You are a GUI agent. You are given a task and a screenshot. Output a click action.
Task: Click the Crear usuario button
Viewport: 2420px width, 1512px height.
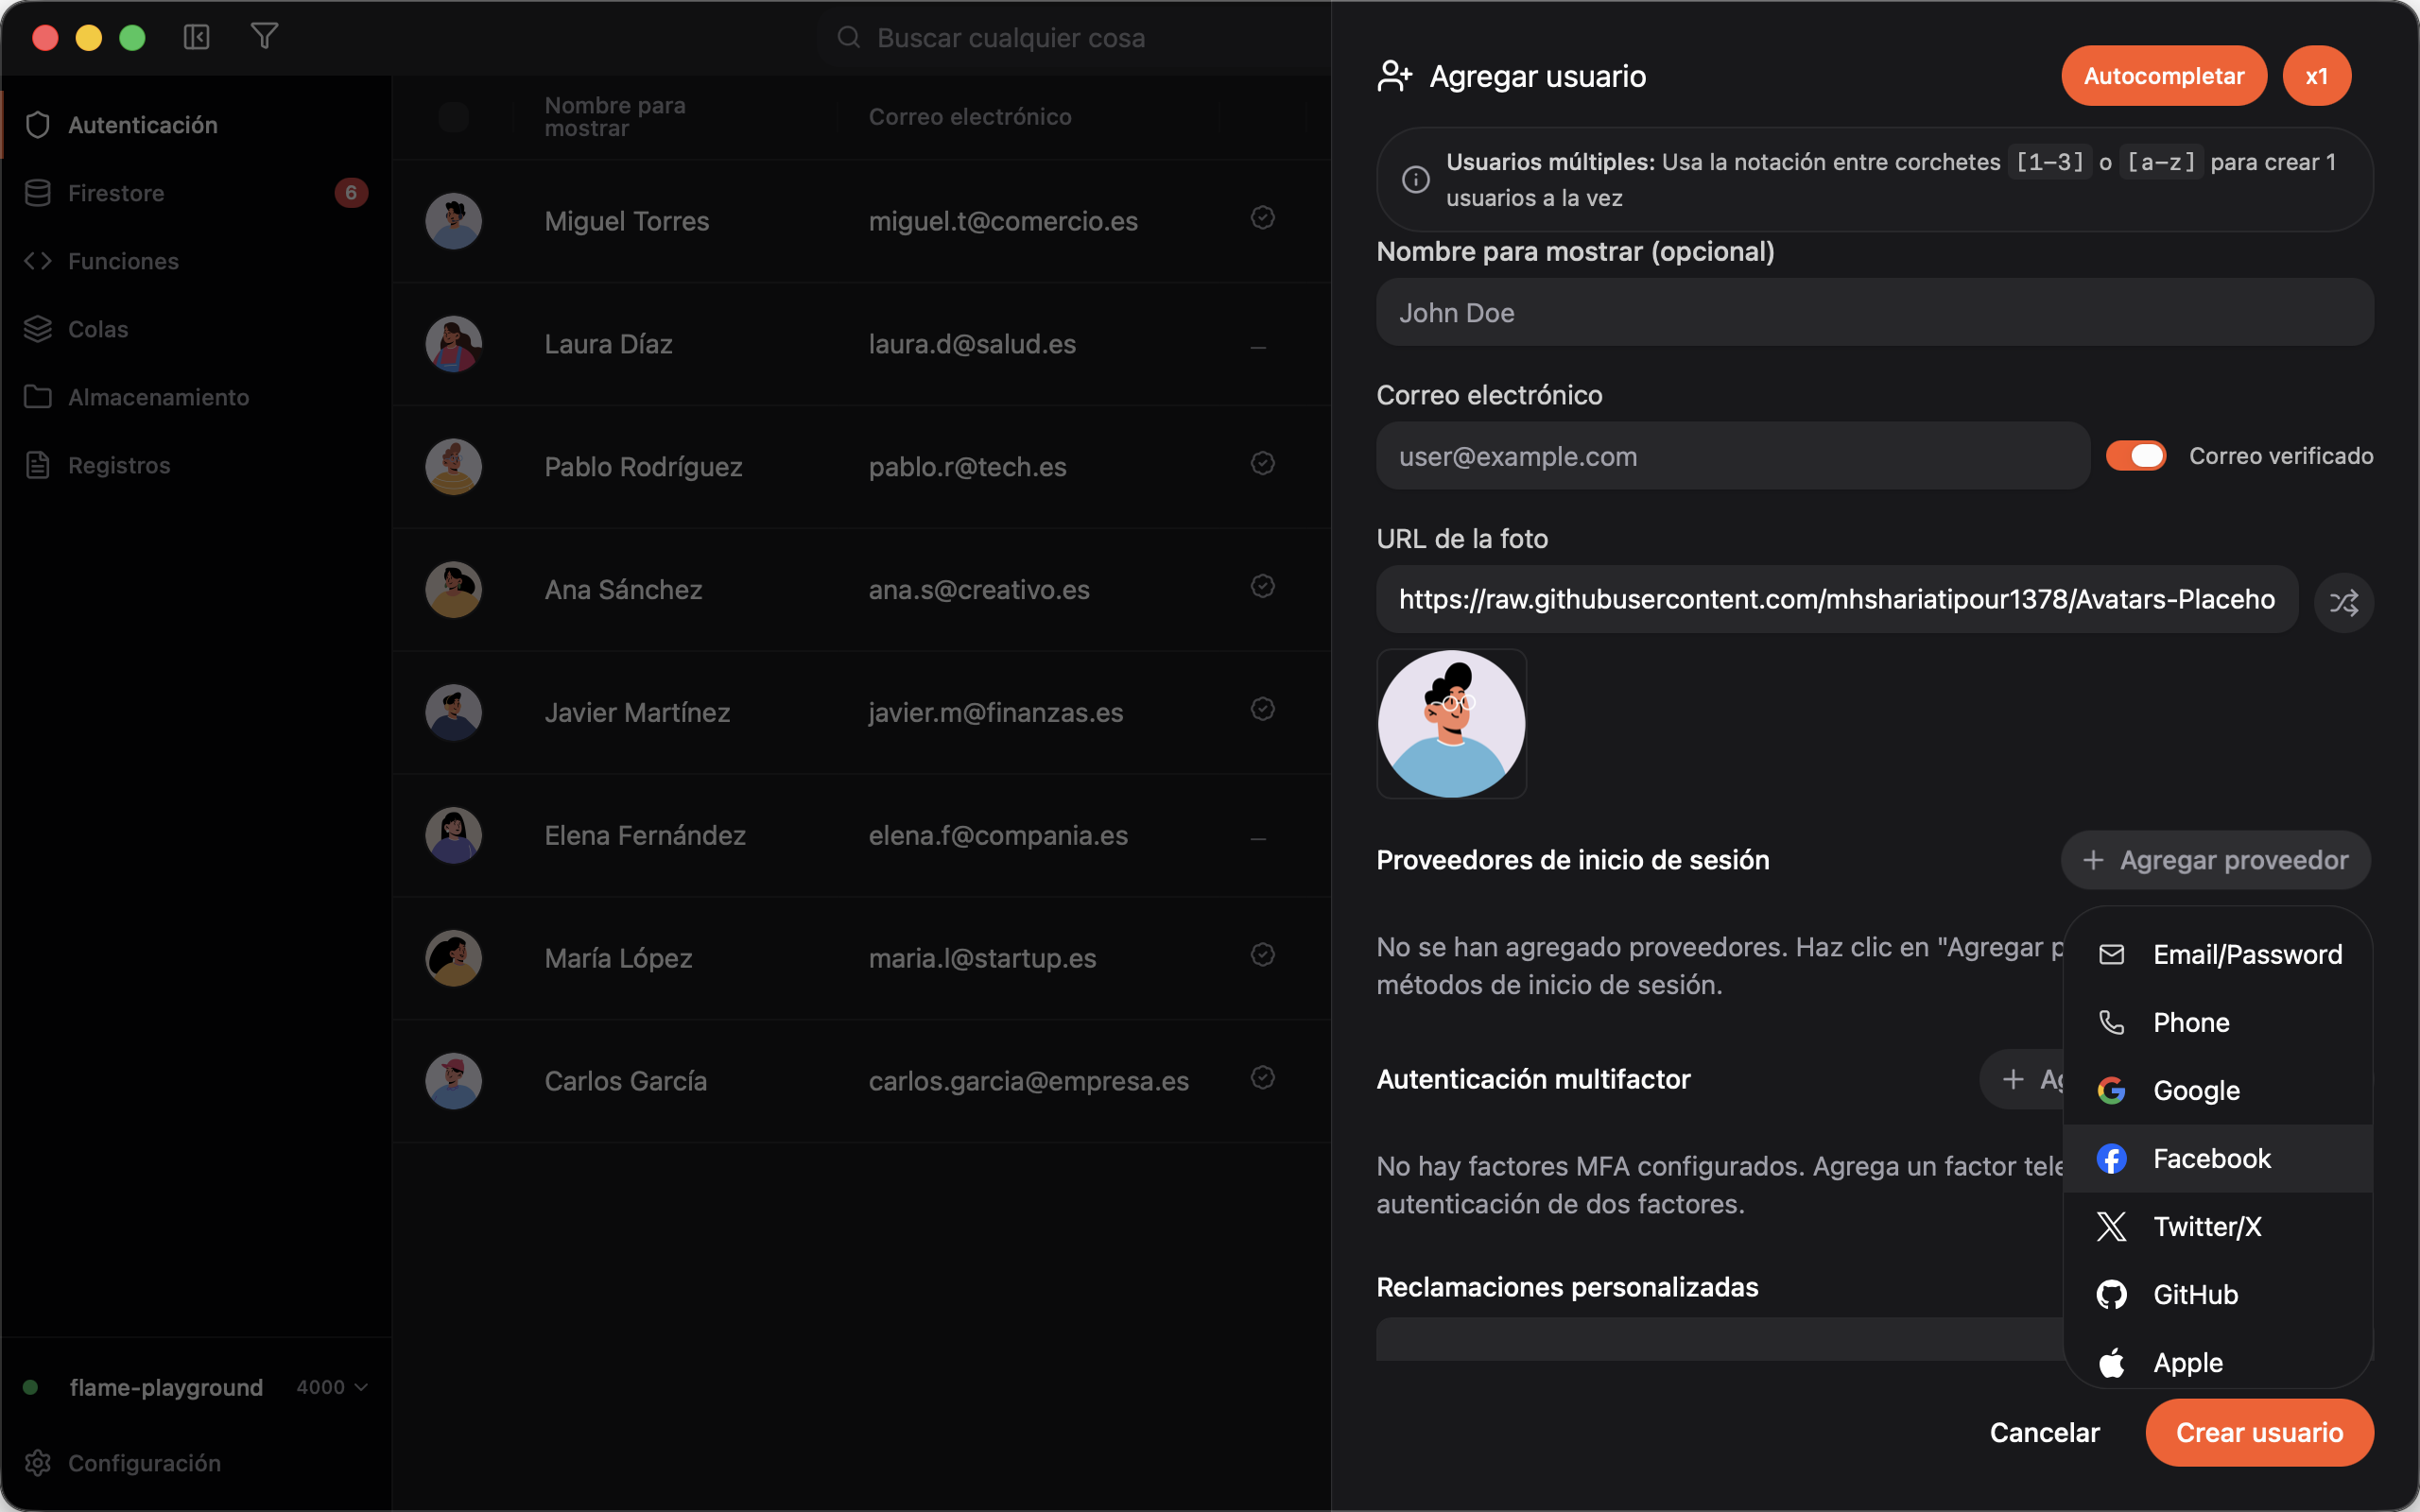click(2259, 1432)
